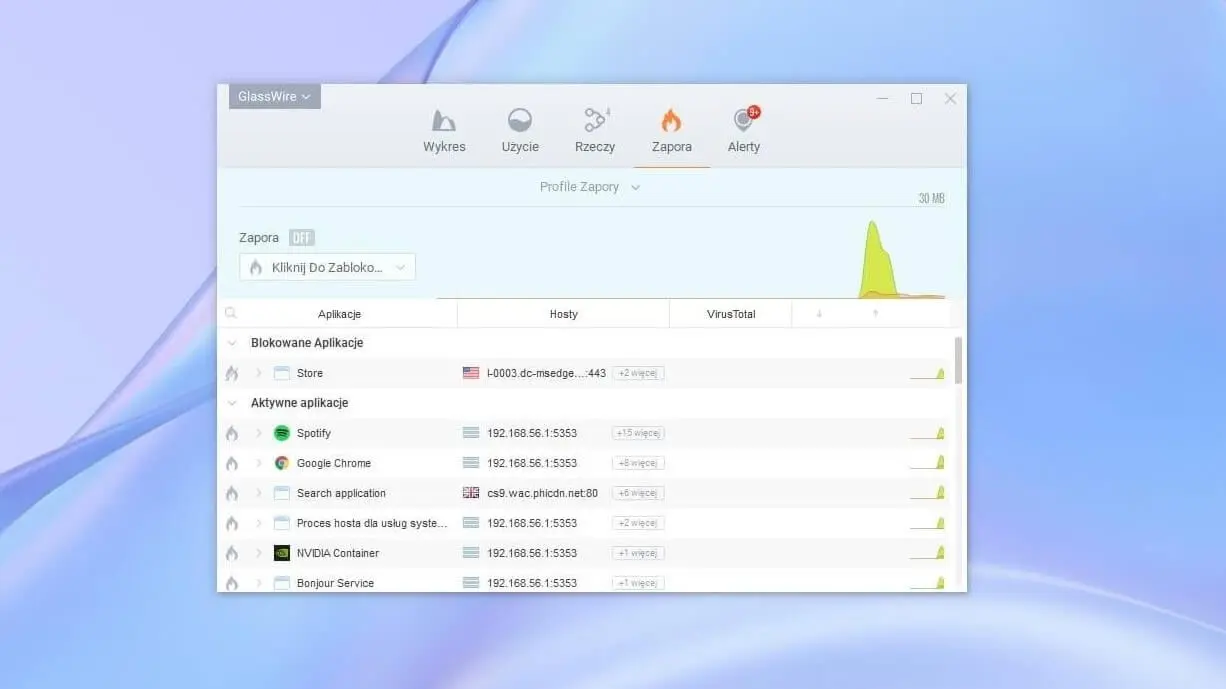Toggle firewall flame for Bonjour Service
This screenshot has width=1226, height=689.
[x=232, y=583]
